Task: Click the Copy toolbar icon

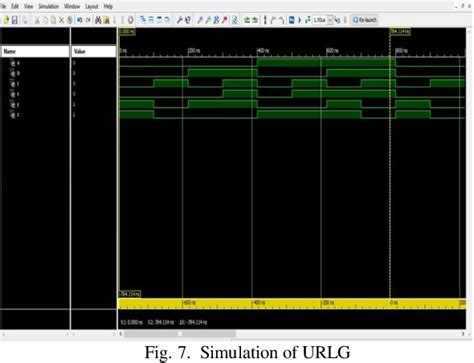Action: tap(45, 20)
